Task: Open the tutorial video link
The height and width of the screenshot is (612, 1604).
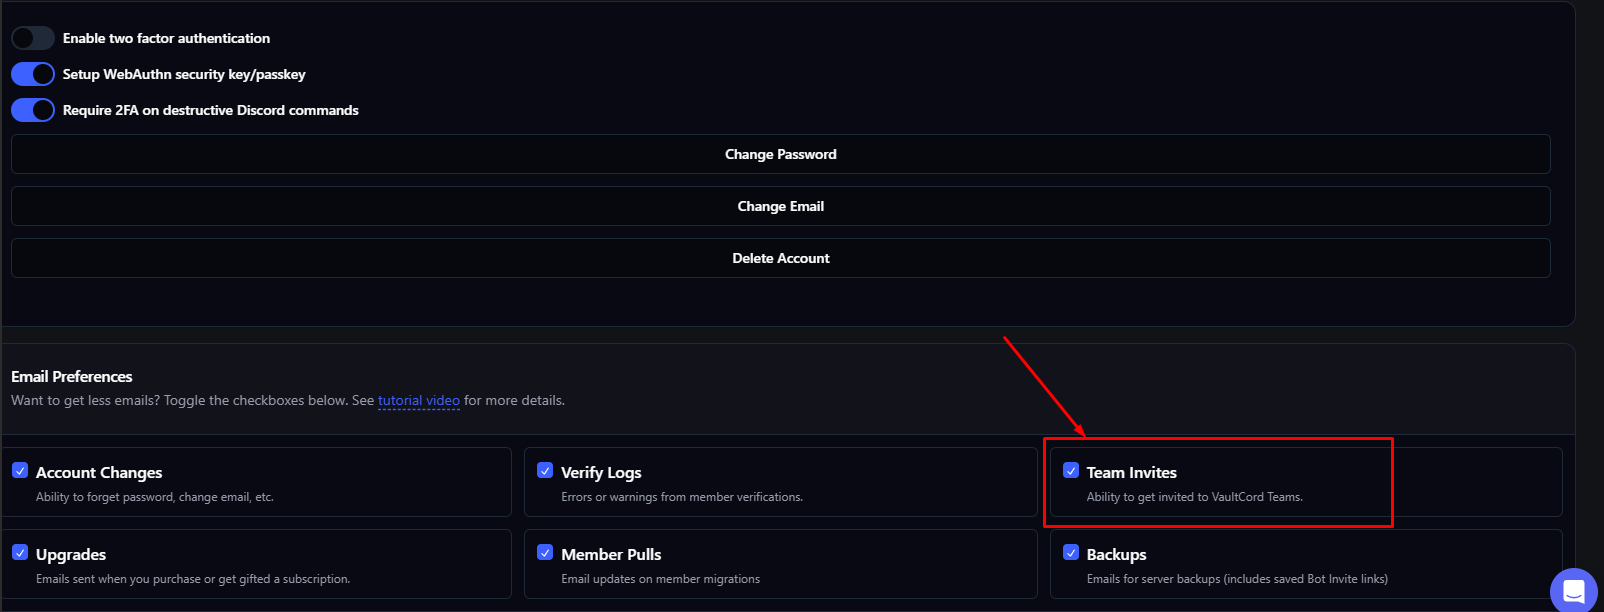Action: 418,401
